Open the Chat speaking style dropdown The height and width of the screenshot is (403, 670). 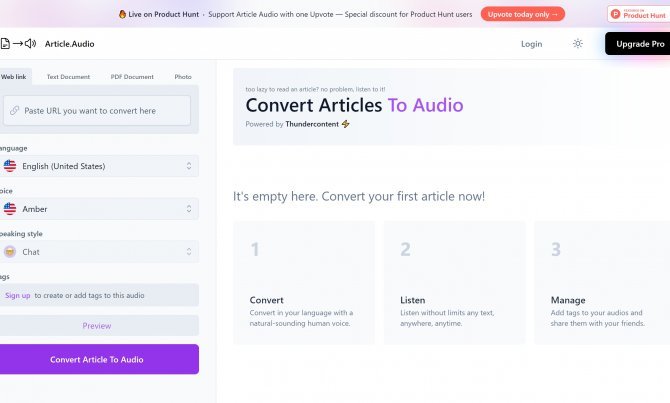(x=99, y=252)
